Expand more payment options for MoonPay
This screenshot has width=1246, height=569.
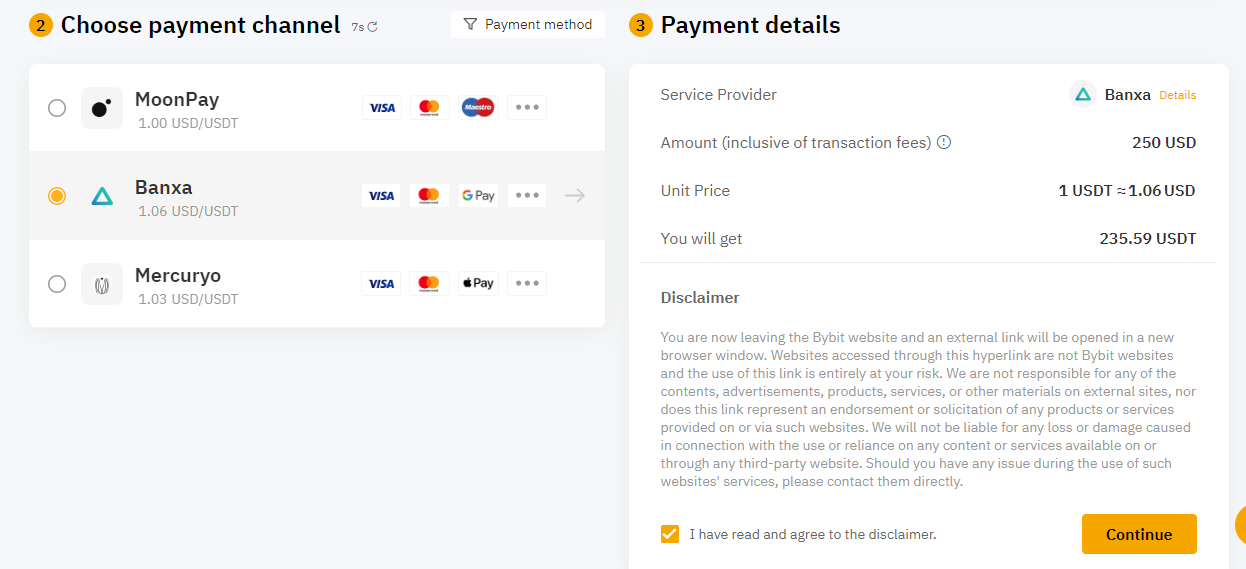point(527,107)
